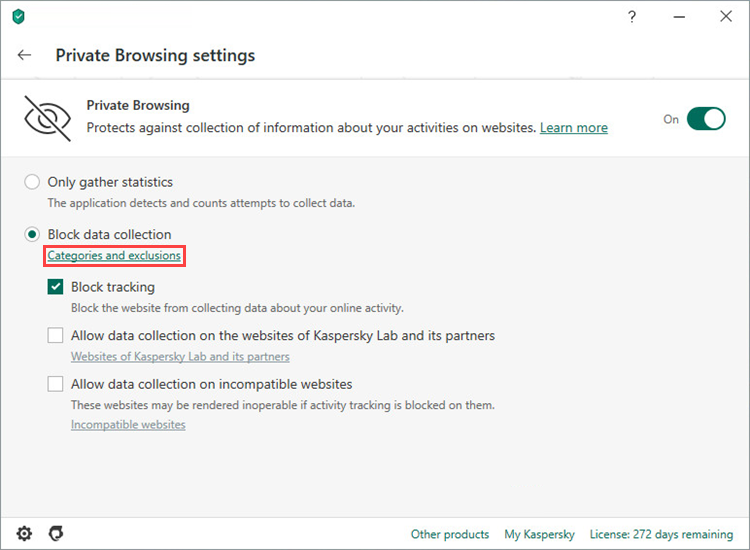The height and width of the screenshot is (550, 750).
Task: Click the crossed-out eye Private Browsing icon
Action: tap(47, 118)
